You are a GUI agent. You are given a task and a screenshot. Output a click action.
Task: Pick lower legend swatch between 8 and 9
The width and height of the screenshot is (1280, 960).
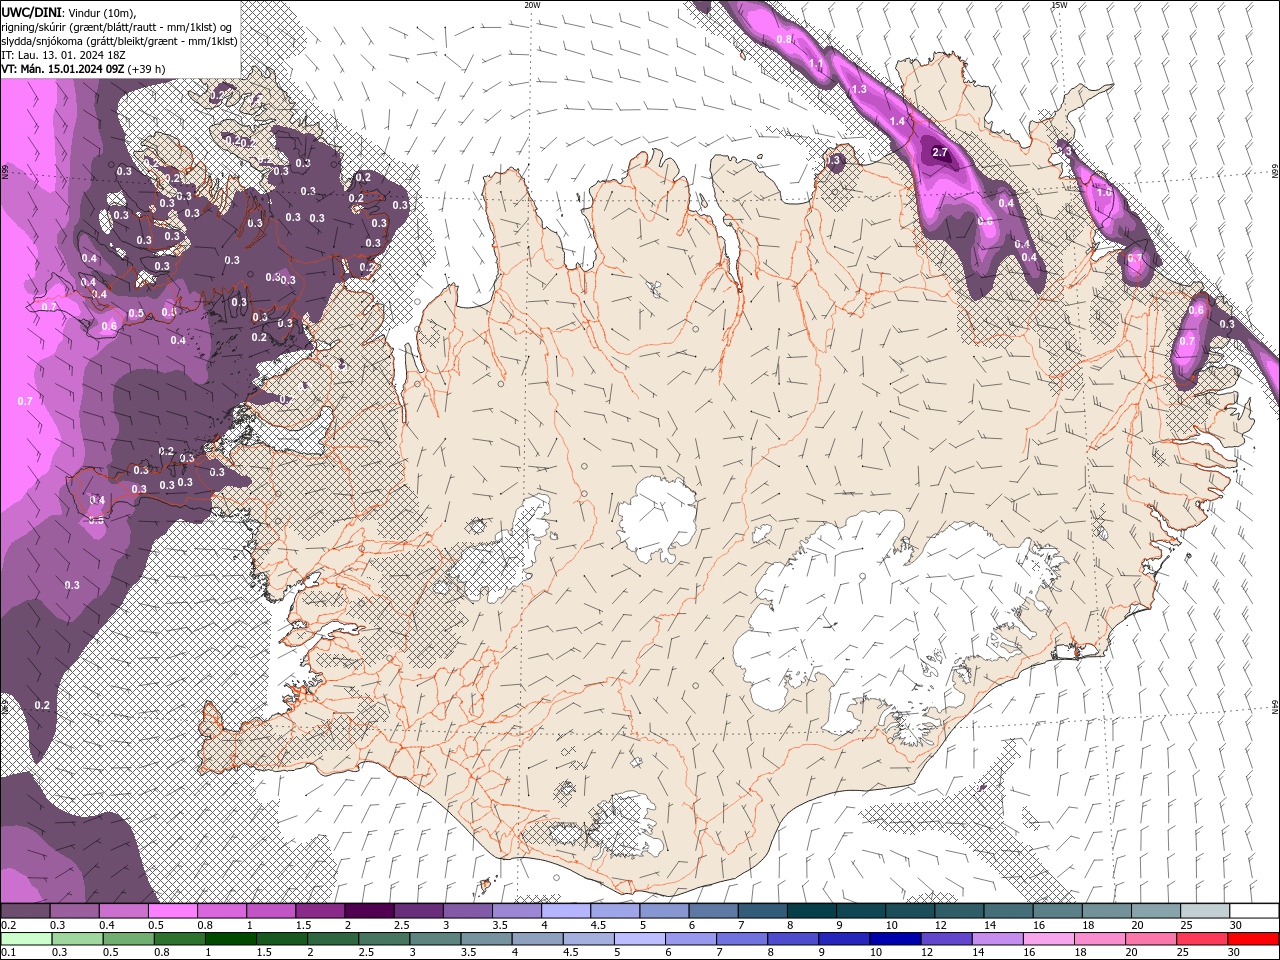point(792,939)
